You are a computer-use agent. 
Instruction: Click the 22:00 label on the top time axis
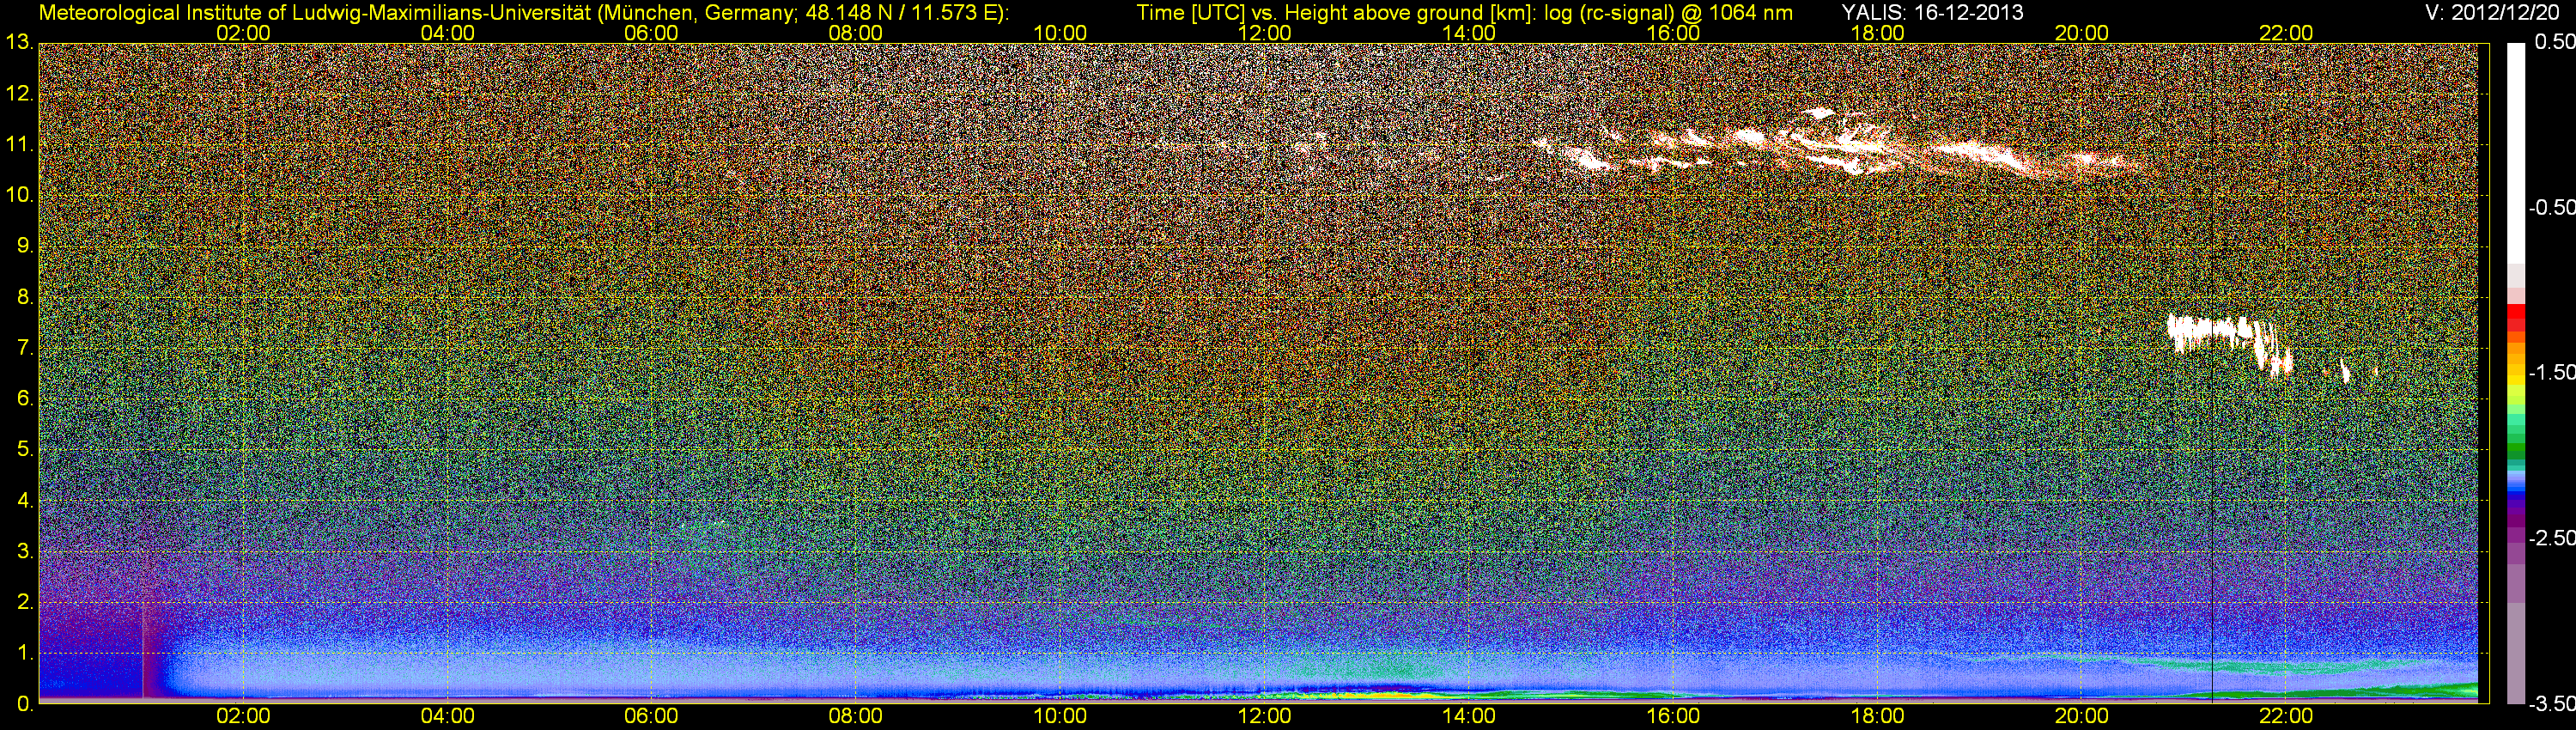2286,33
